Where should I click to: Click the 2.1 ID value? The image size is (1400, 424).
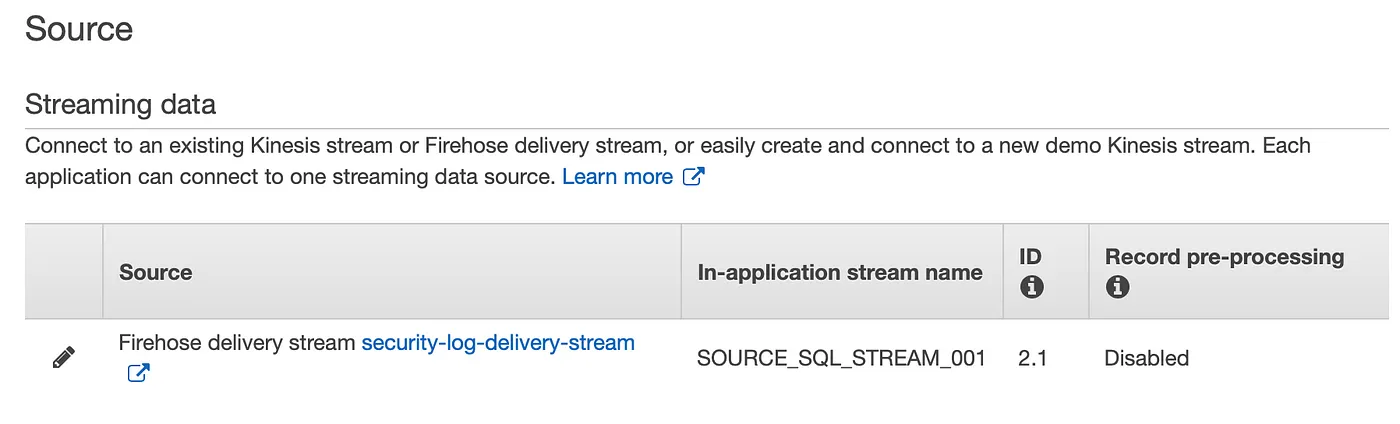(1032, 358)
